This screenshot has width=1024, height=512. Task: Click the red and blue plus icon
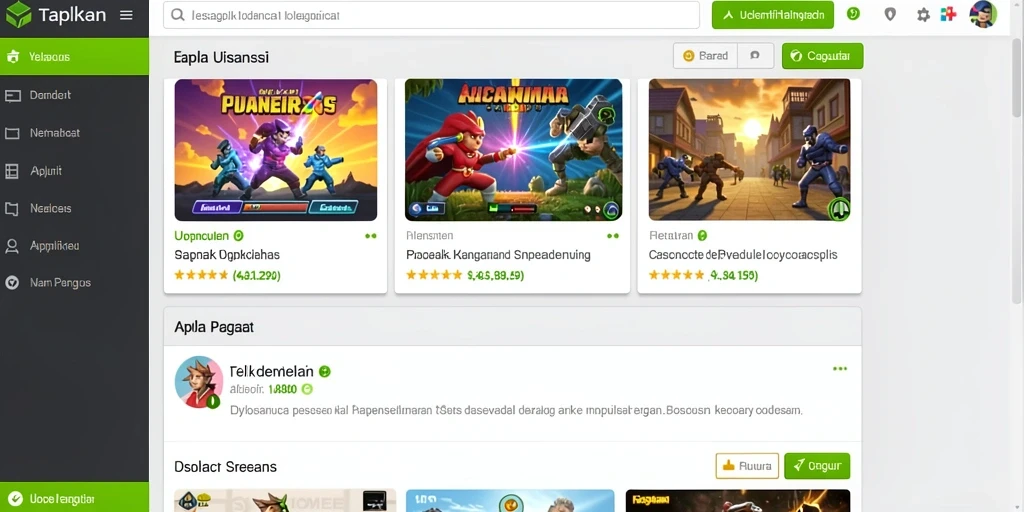[x=948, y=14]
